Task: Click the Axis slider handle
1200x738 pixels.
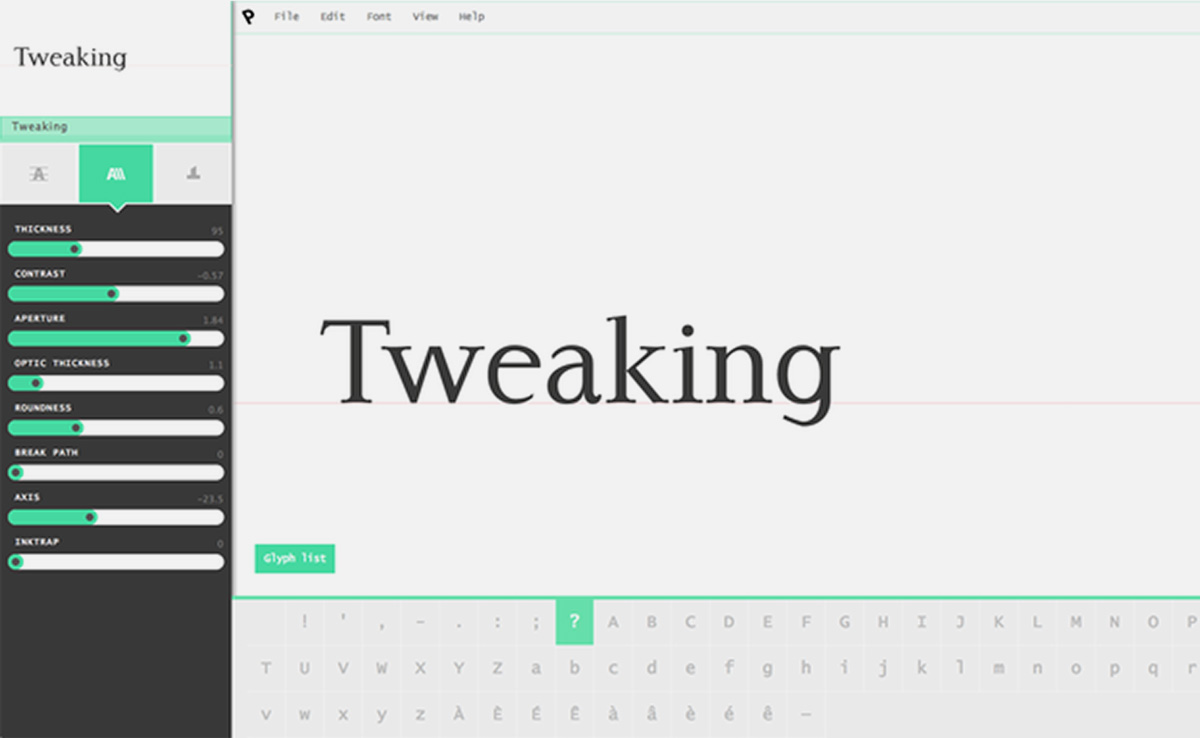Action: tap(91, 518)
